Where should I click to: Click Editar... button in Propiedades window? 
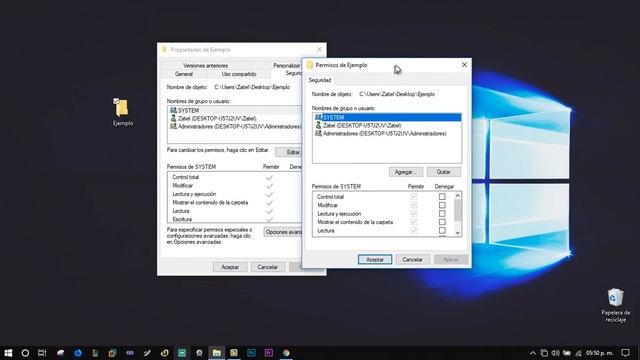pyautogui.click(x=289, y=152)
